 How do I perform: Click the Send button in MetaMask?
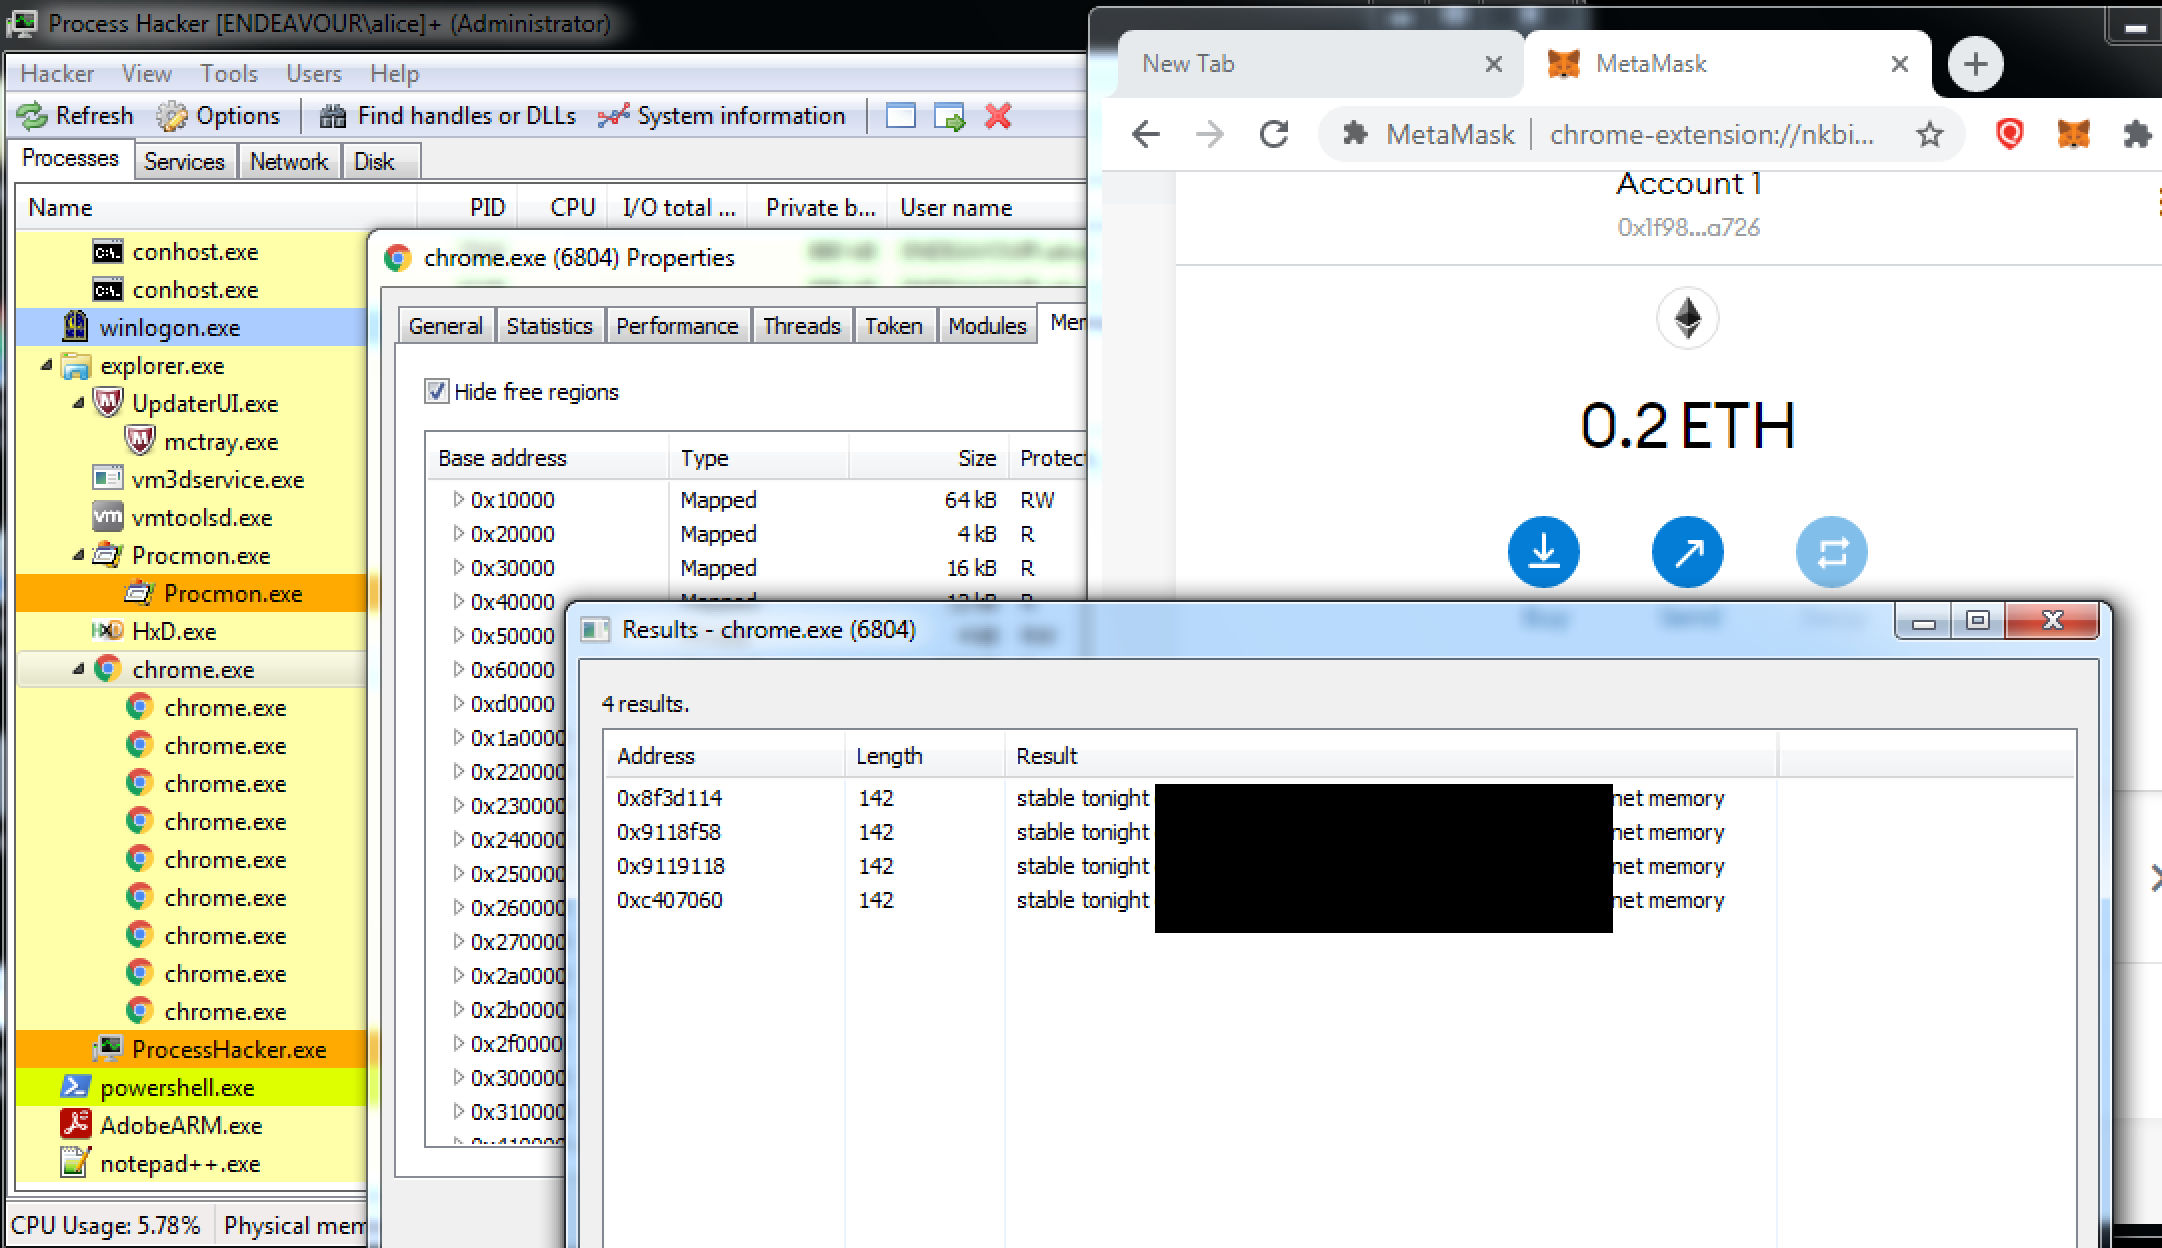tap(1687, 551)
